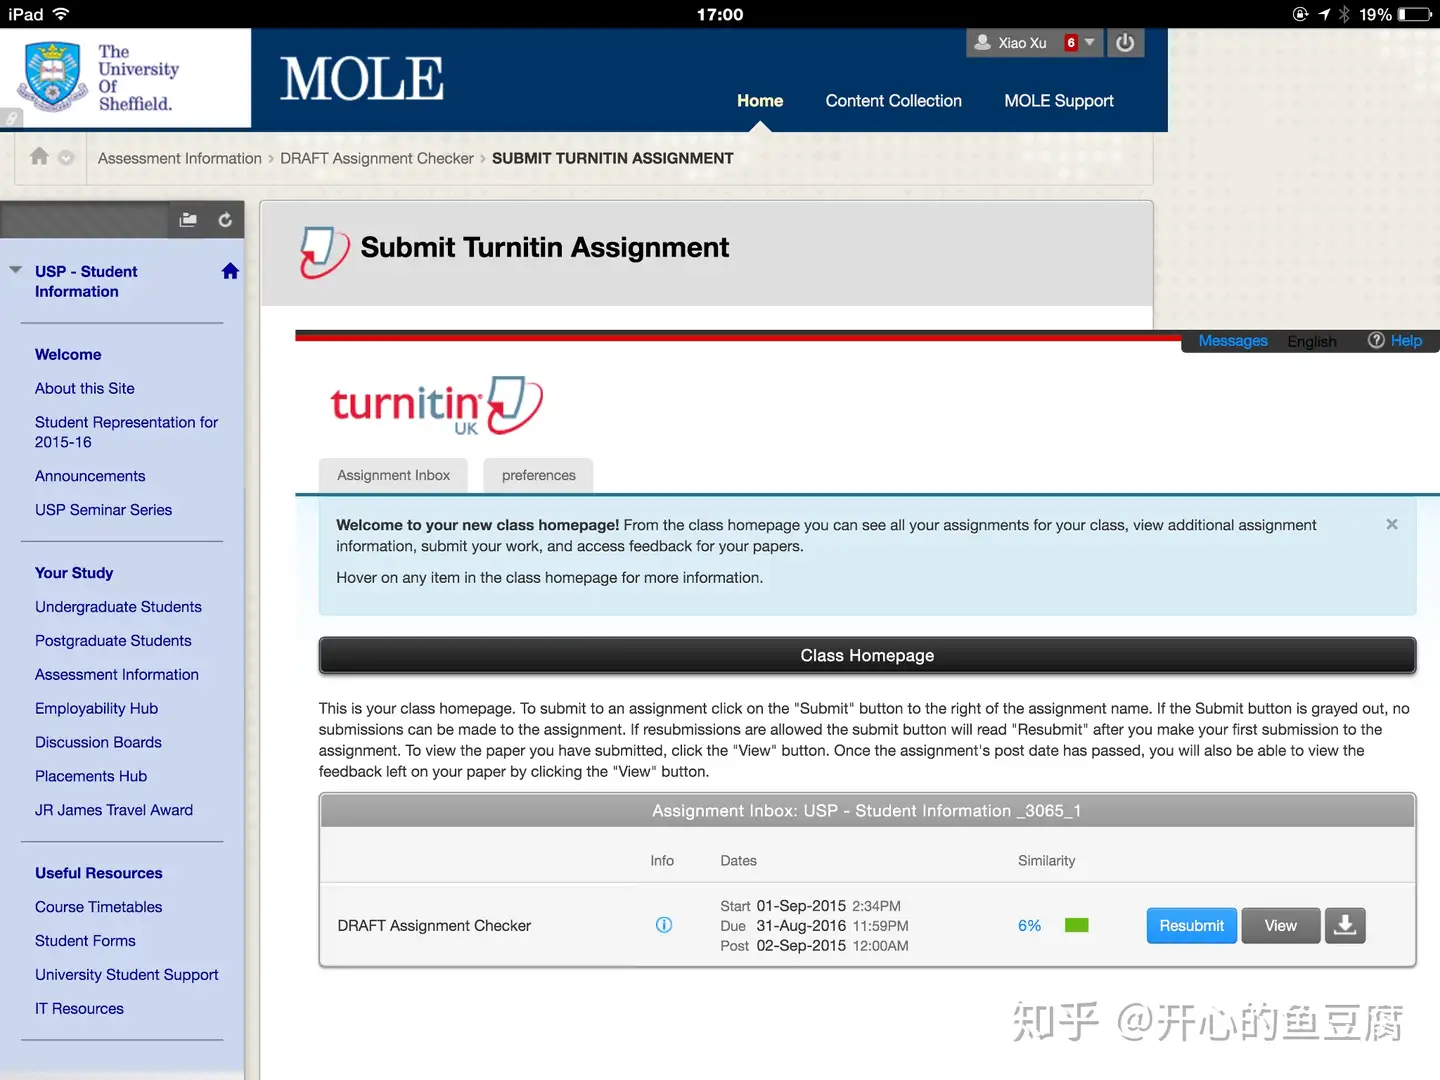Click the iPad battery status icon
This screenshot has height=1080, width=1440.
tap(1415, 14)
